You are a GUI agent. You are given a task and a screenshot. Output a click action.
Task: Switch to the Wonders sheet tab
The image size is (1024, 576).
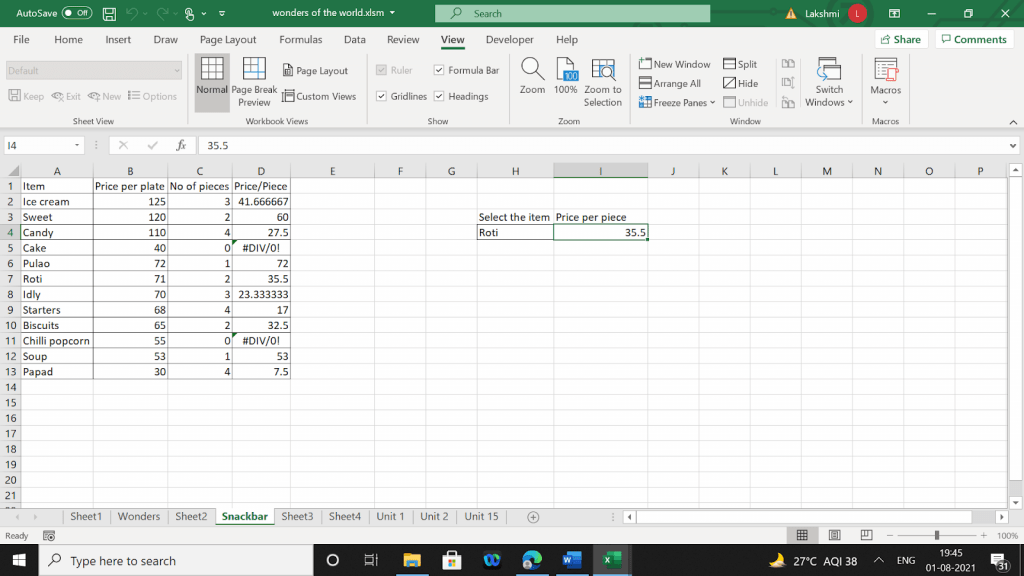pos(139,517)
